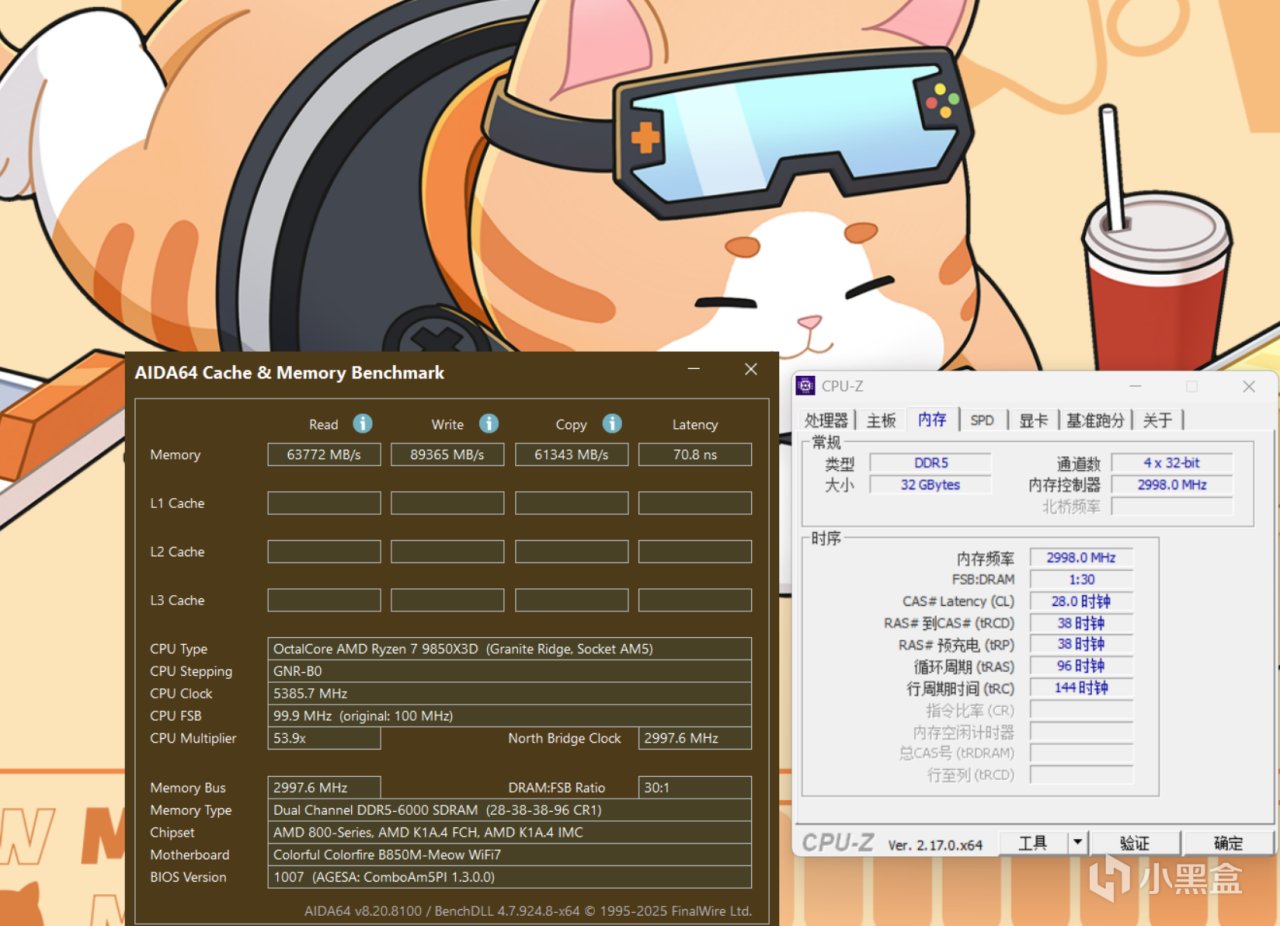1280x926 pixels.
Task: Close the CPU-Z window
Action: (1249, 386)
